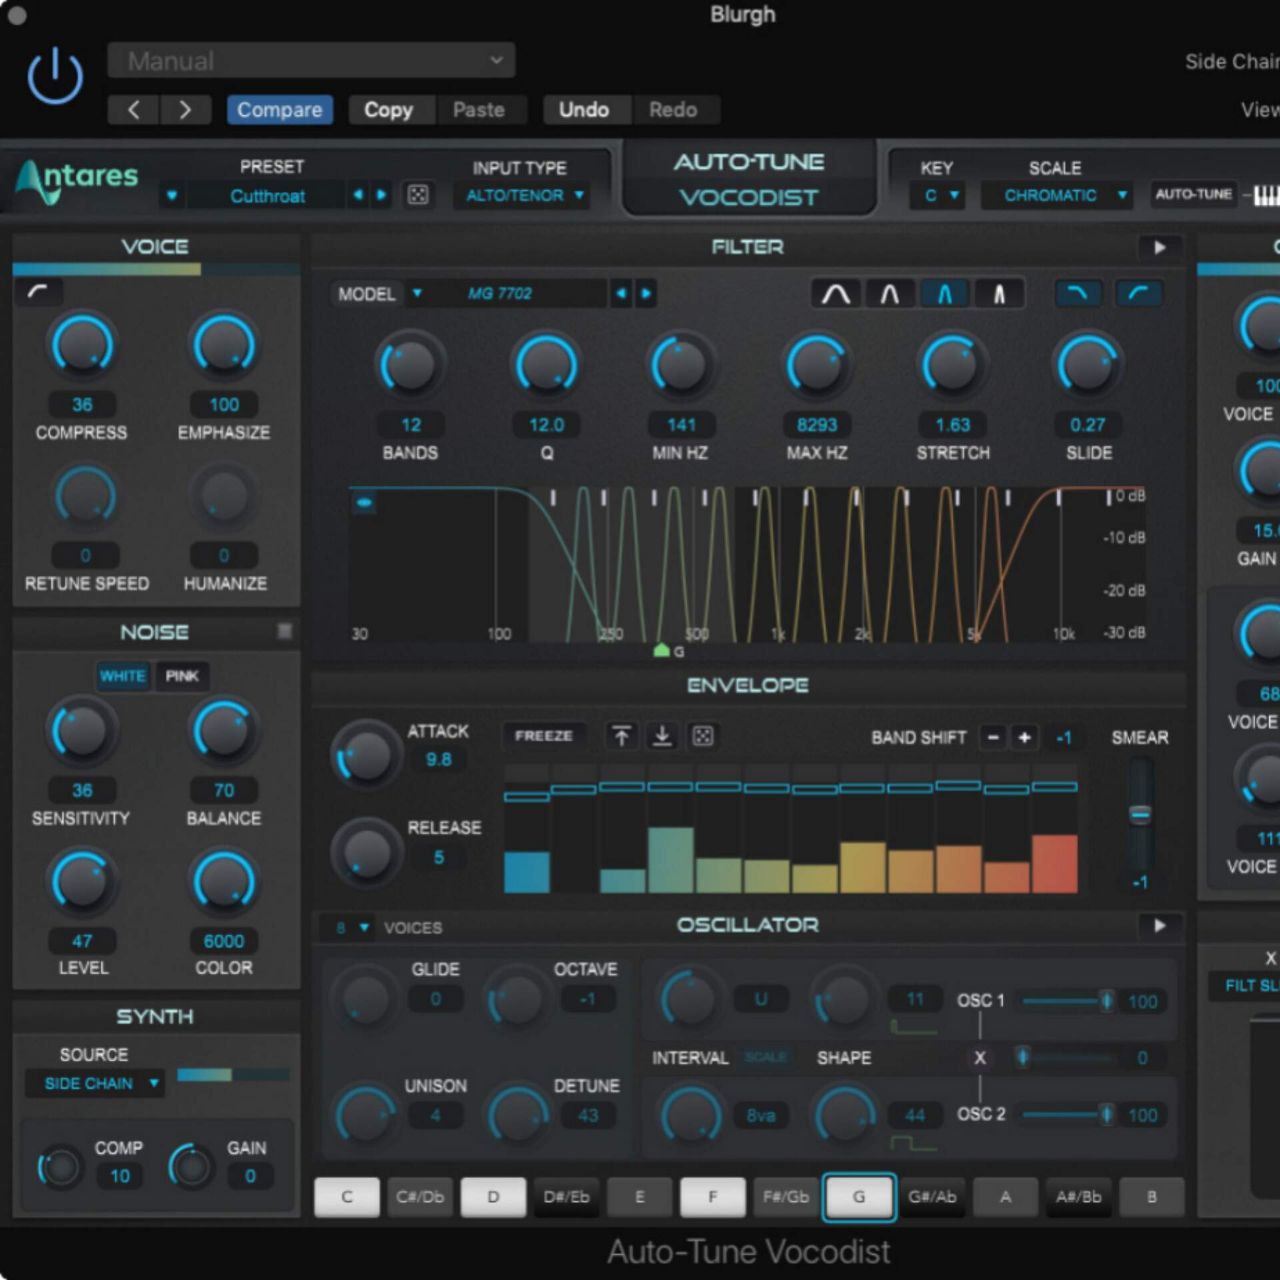Toggle the plugin power button
The height and width of the screenshot is (1280, 1280).
pos(55,76)
